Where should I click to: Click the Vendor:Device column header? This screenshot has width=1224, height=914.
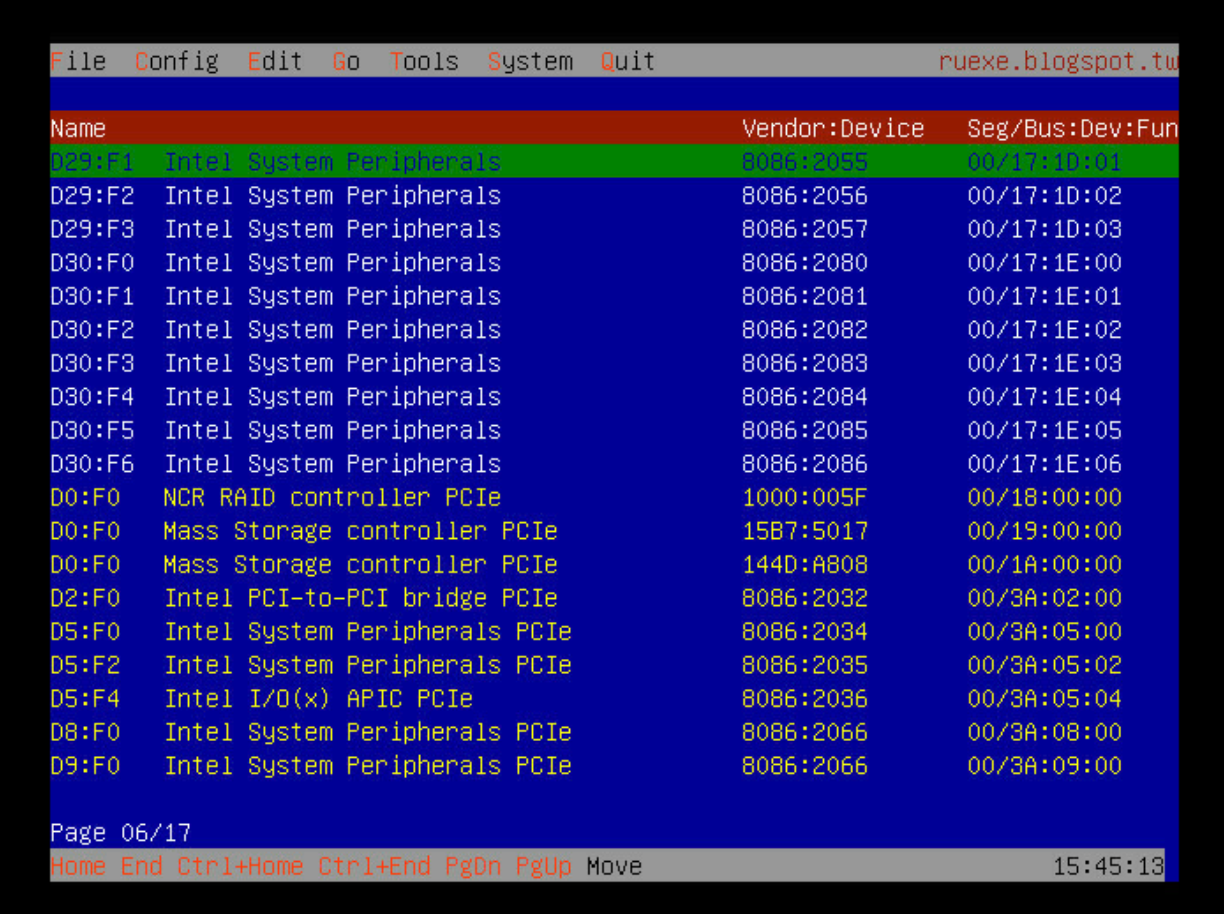pyautogui.click(x=833, y=128)
